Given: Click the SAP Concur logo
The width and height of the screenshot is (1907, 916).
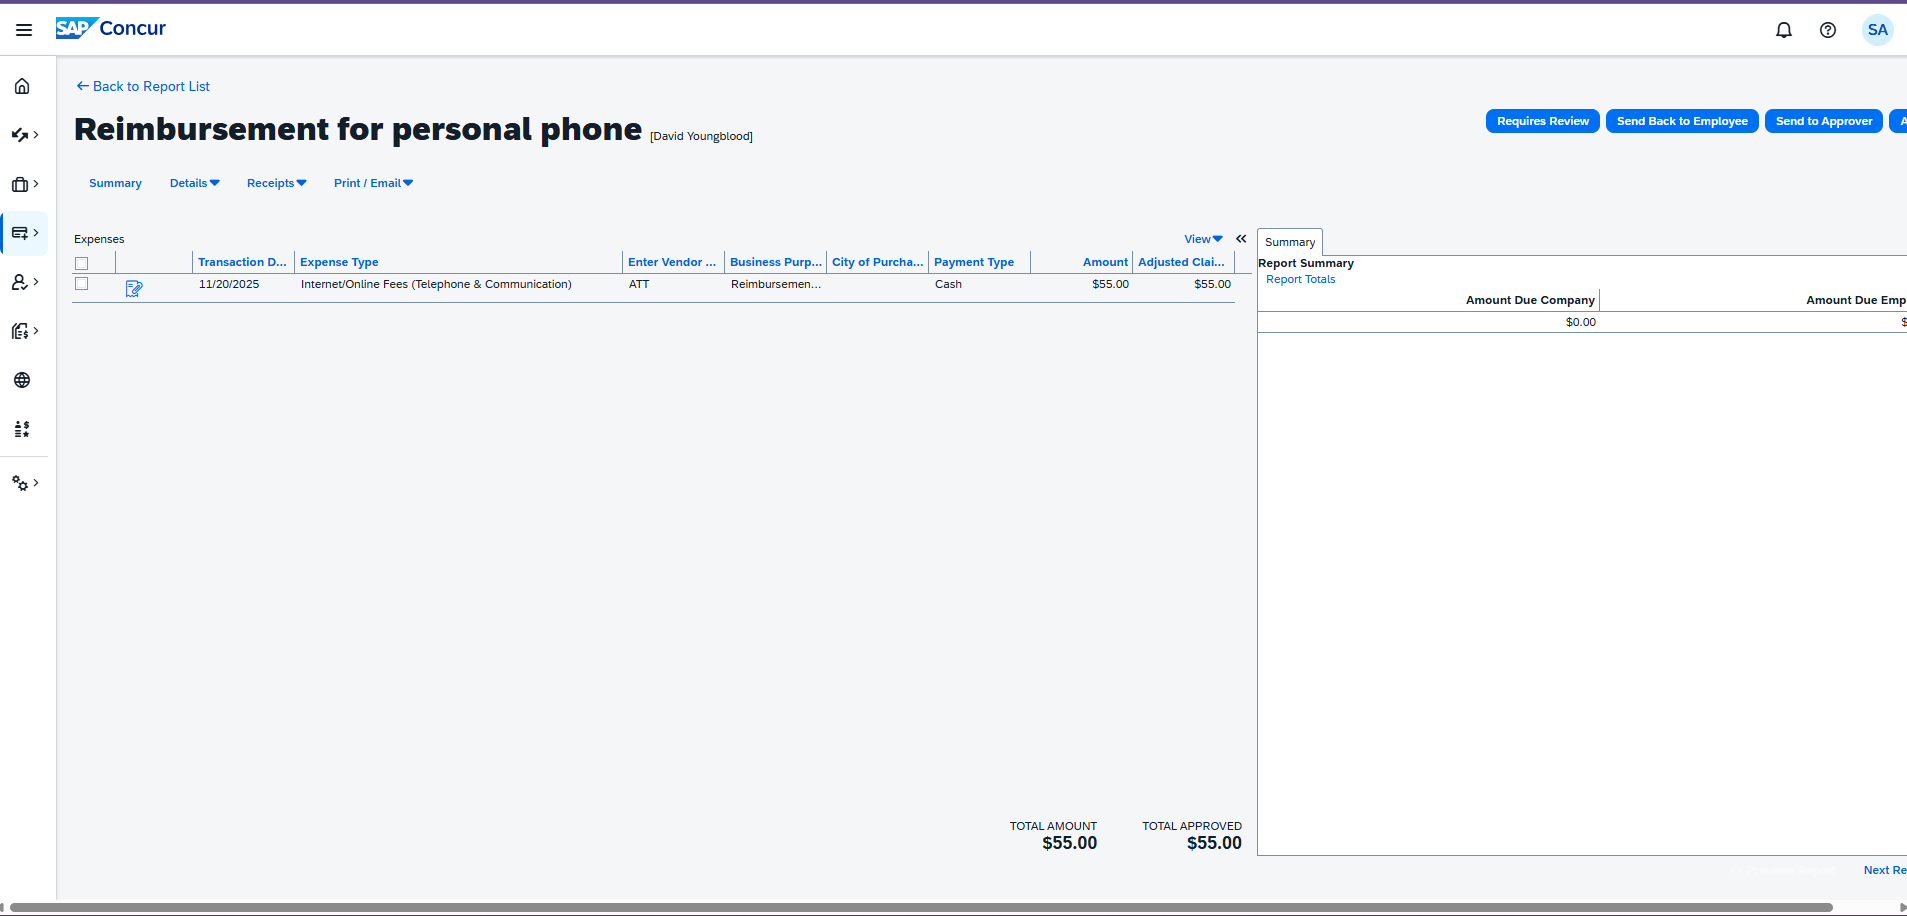Looking at the screenshot, I should pos(110,29).
